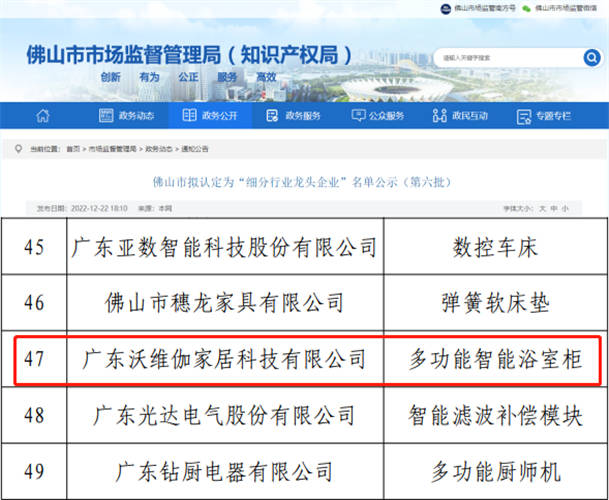Click row number 49 cell
Image resolution: width=609 pixels, height=500 pixels.
(x=34, y=471)
